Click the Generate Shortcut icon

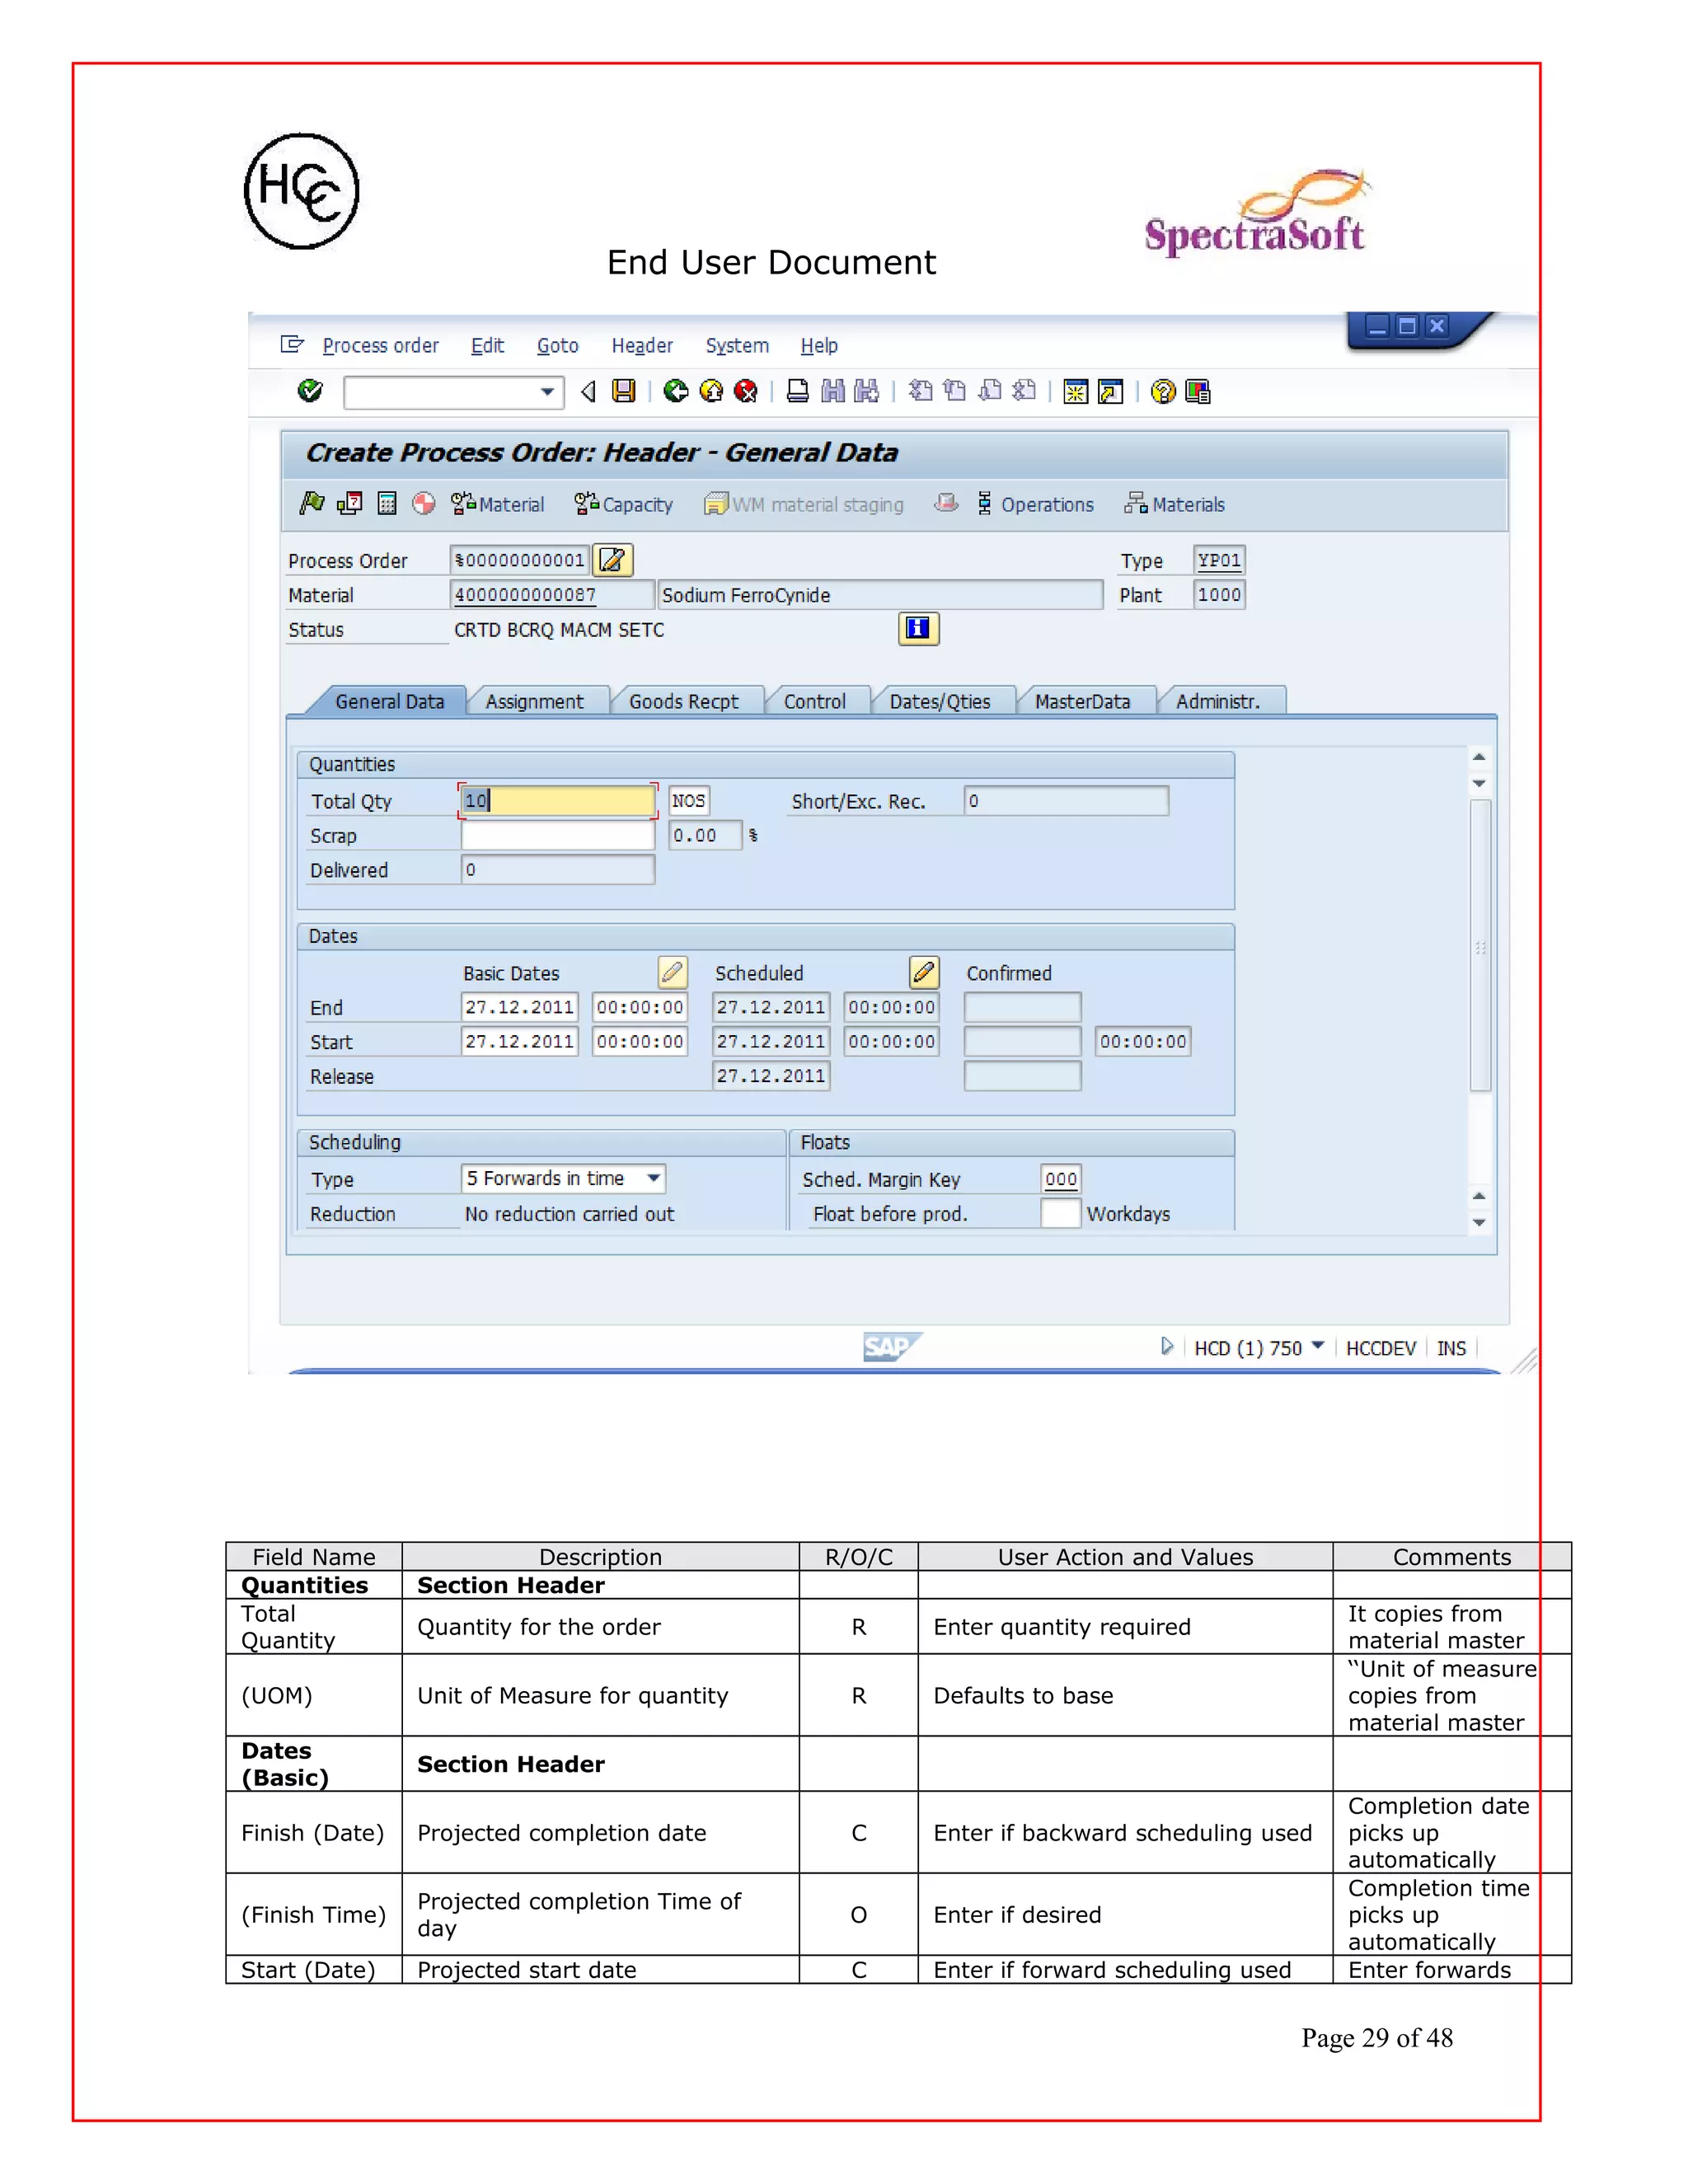tap(1111, 391)
